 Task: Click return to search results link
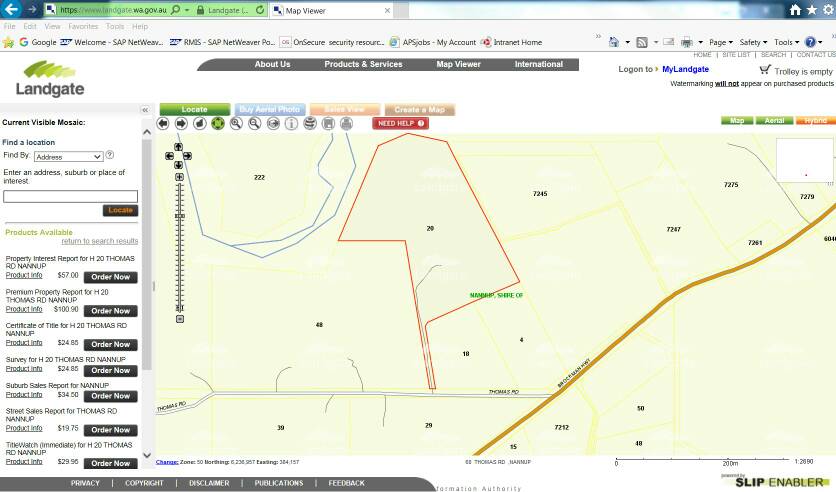(99, 241)
